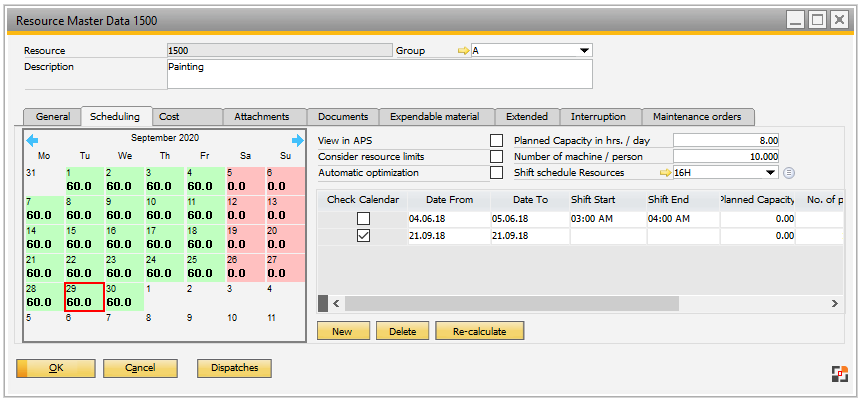Click the Group link arrow icon
The image size is (861, 401).
tap(463, 51)
